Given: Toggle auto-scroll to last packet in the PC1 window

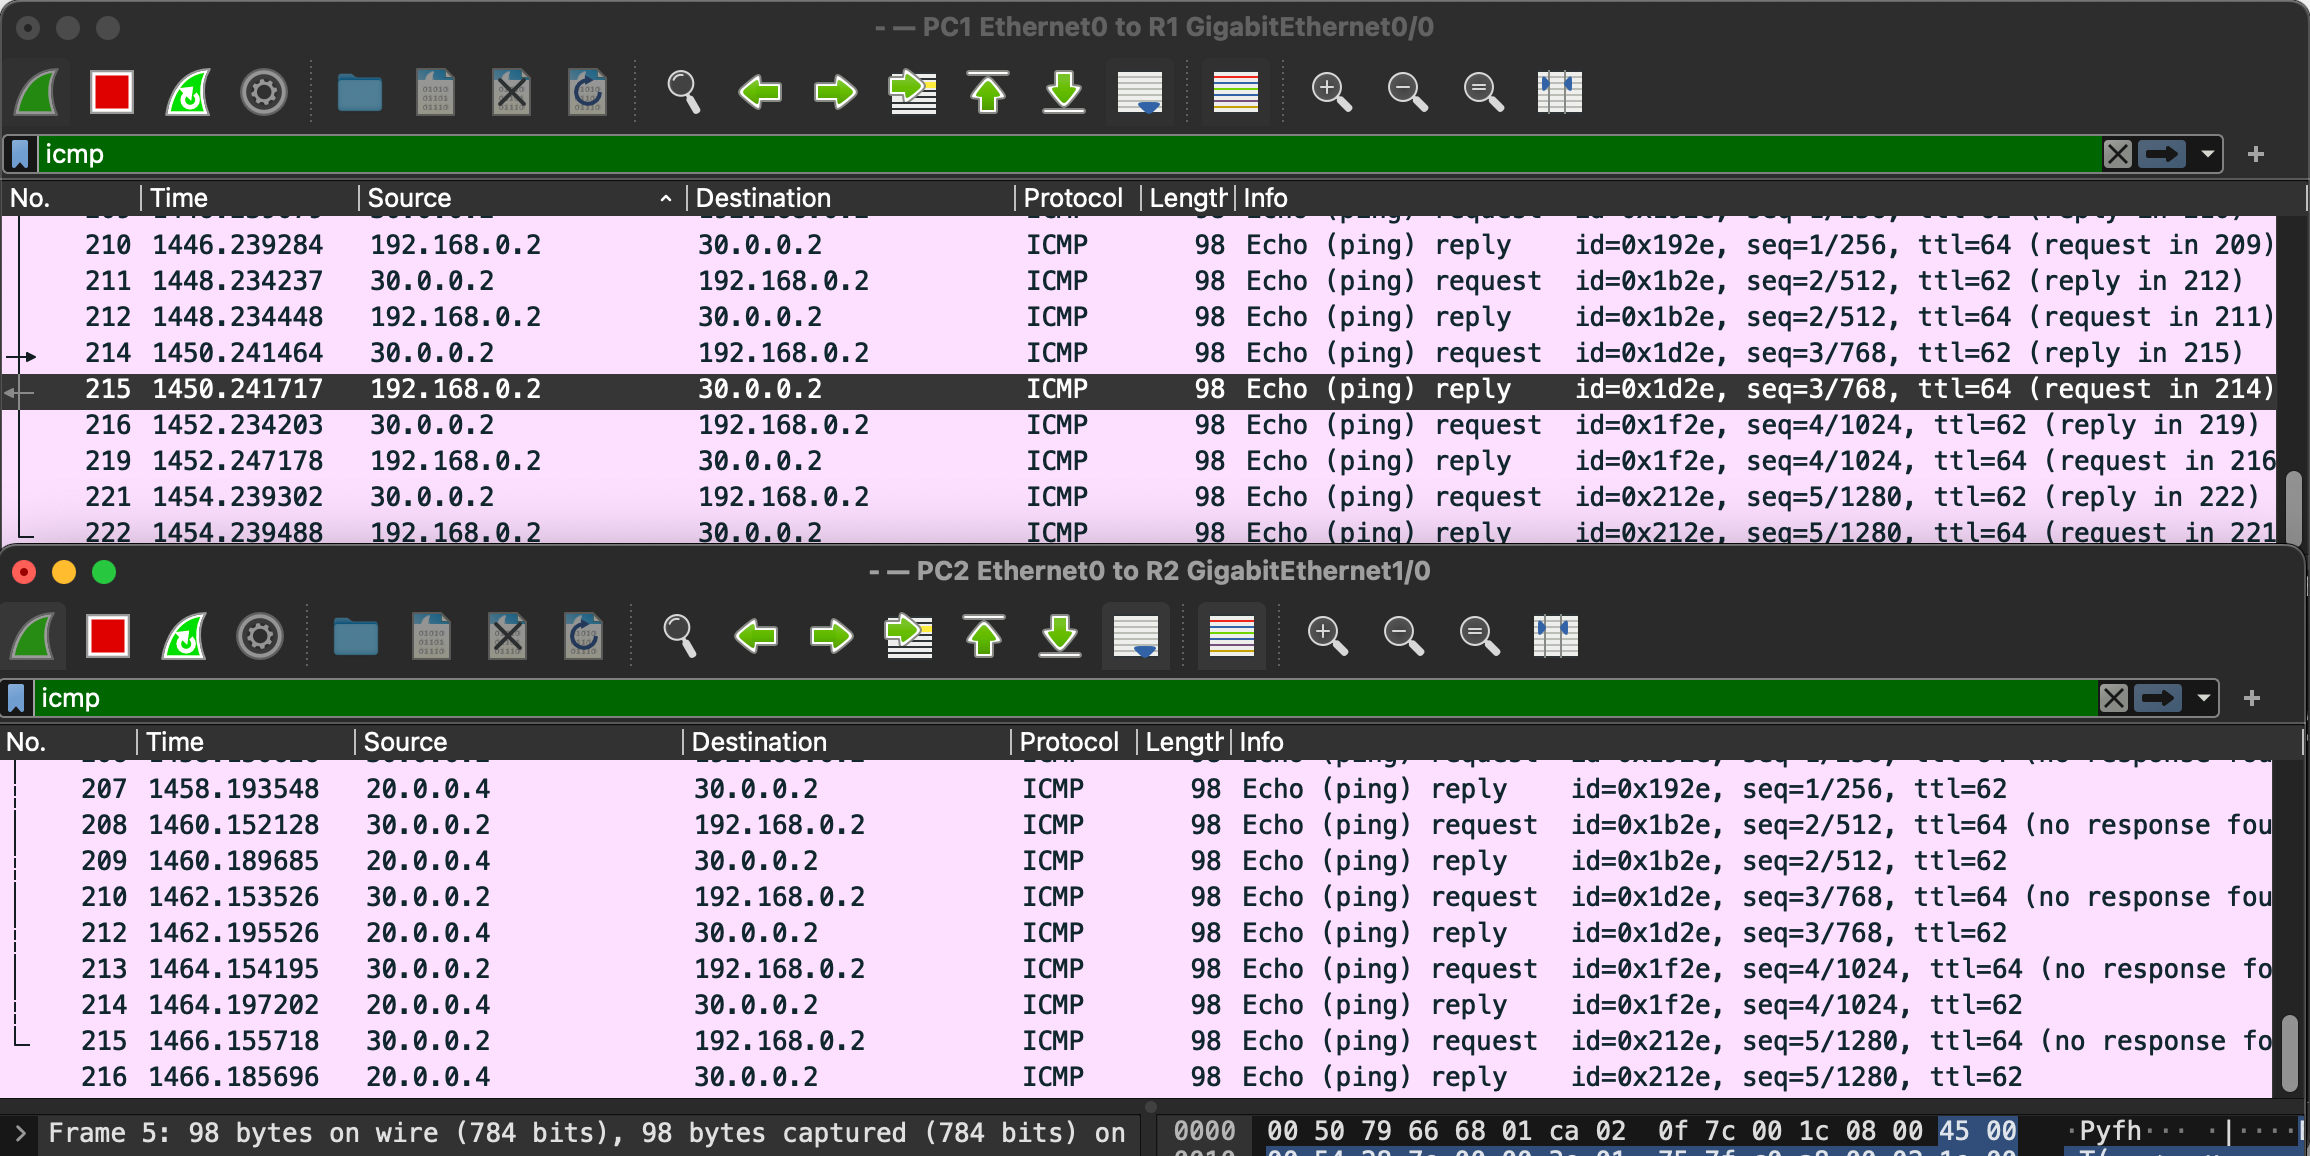Looking at the screenshot, I should click(x=1140, y=93).
